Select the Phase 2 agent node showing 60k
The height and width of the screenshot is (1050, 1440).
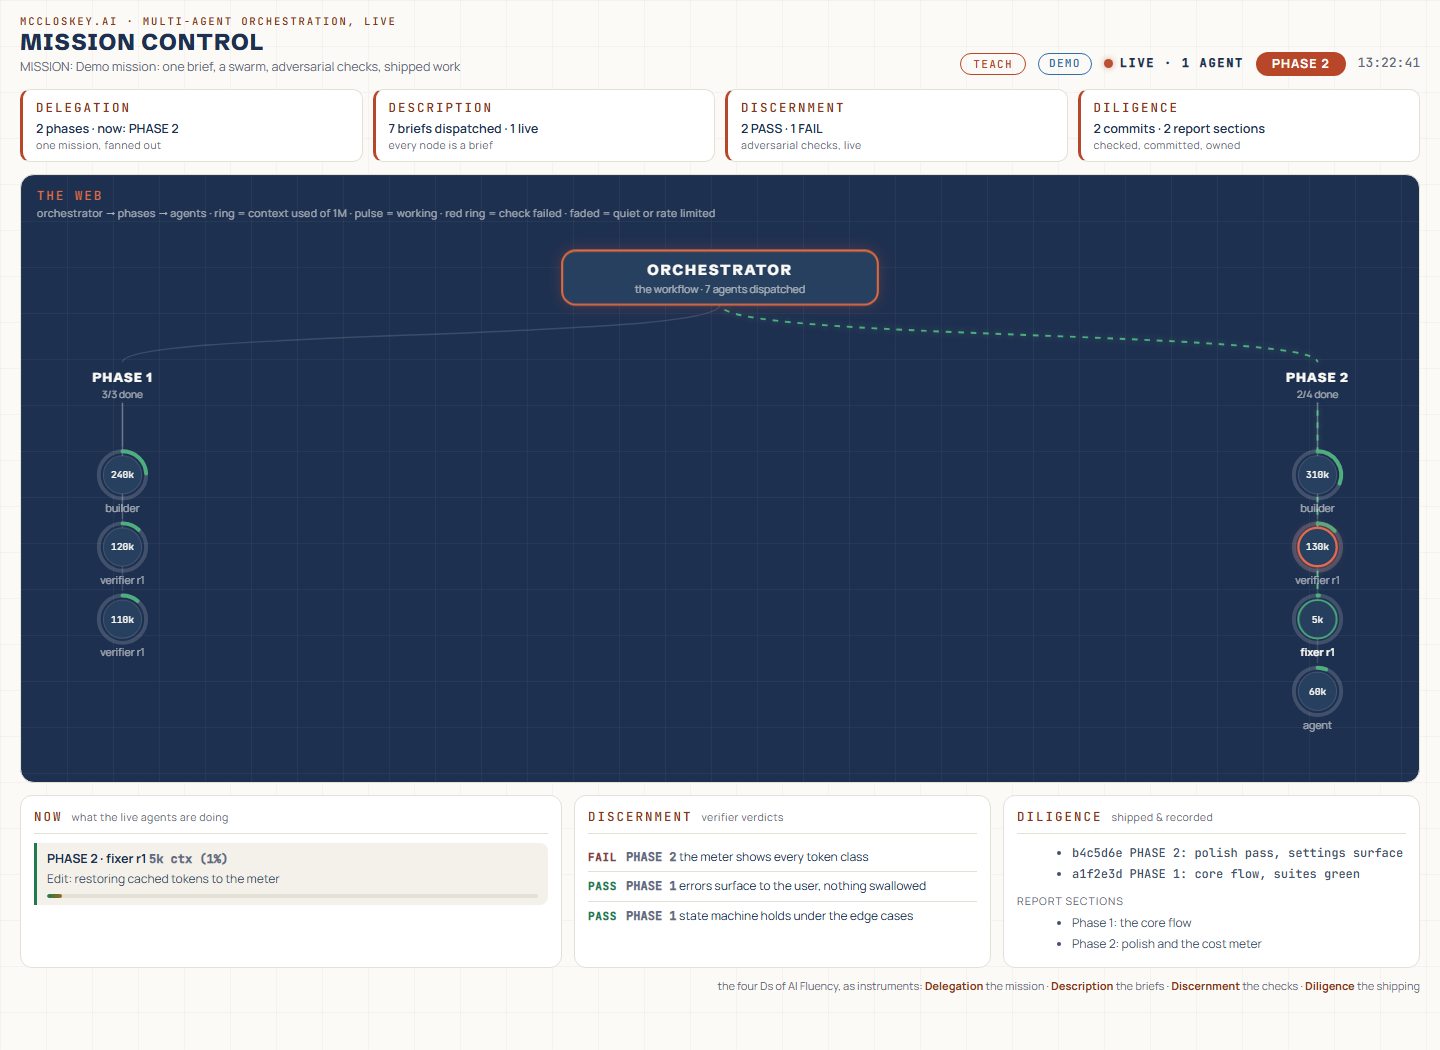1317,692
